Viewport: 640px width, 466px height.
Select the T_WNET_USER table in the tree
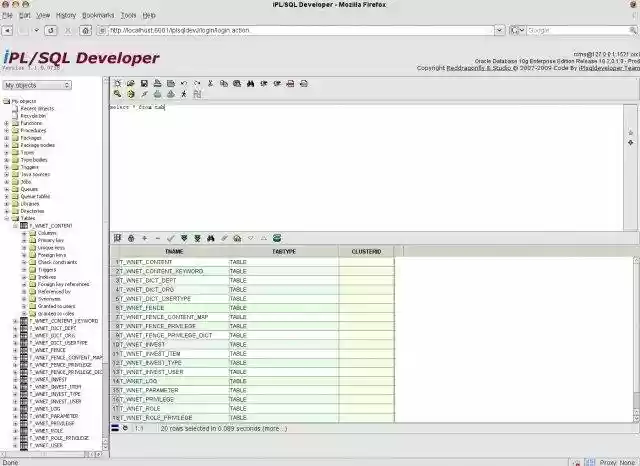46,445
